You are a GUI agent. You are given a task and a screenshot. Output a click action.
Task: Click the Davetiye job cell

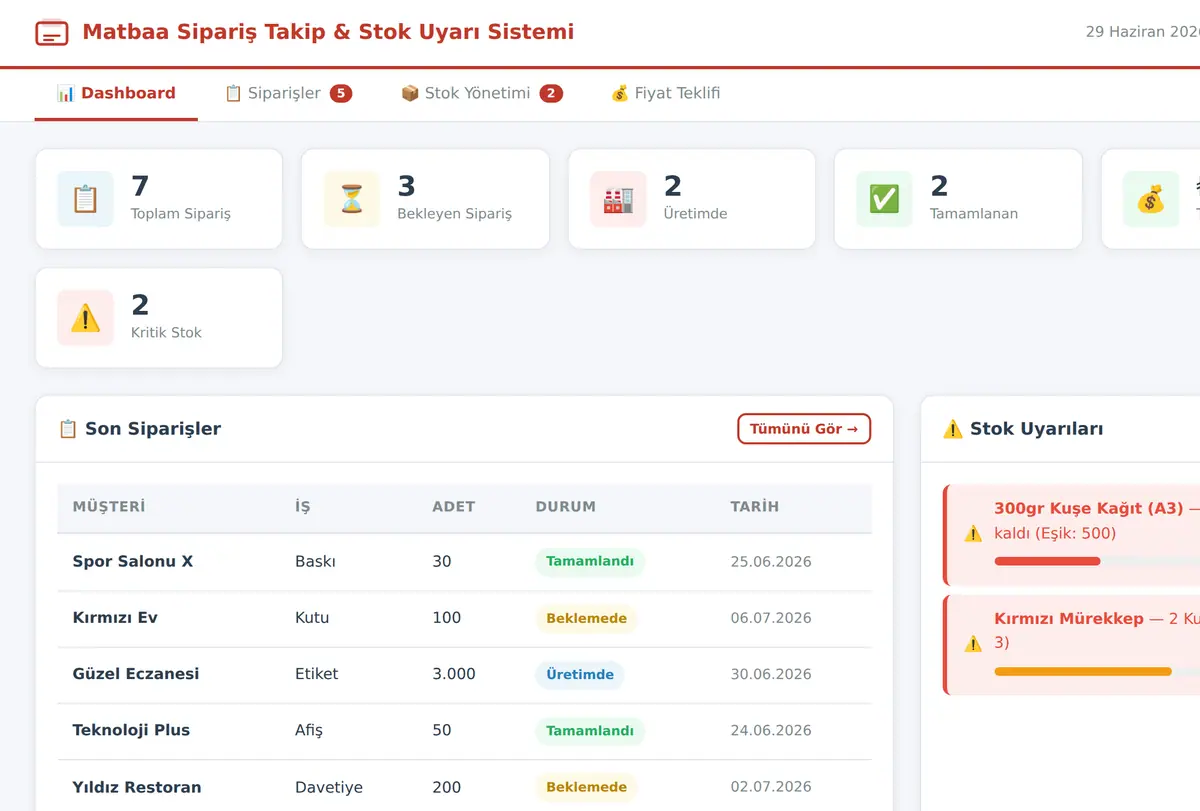[329, 787]
